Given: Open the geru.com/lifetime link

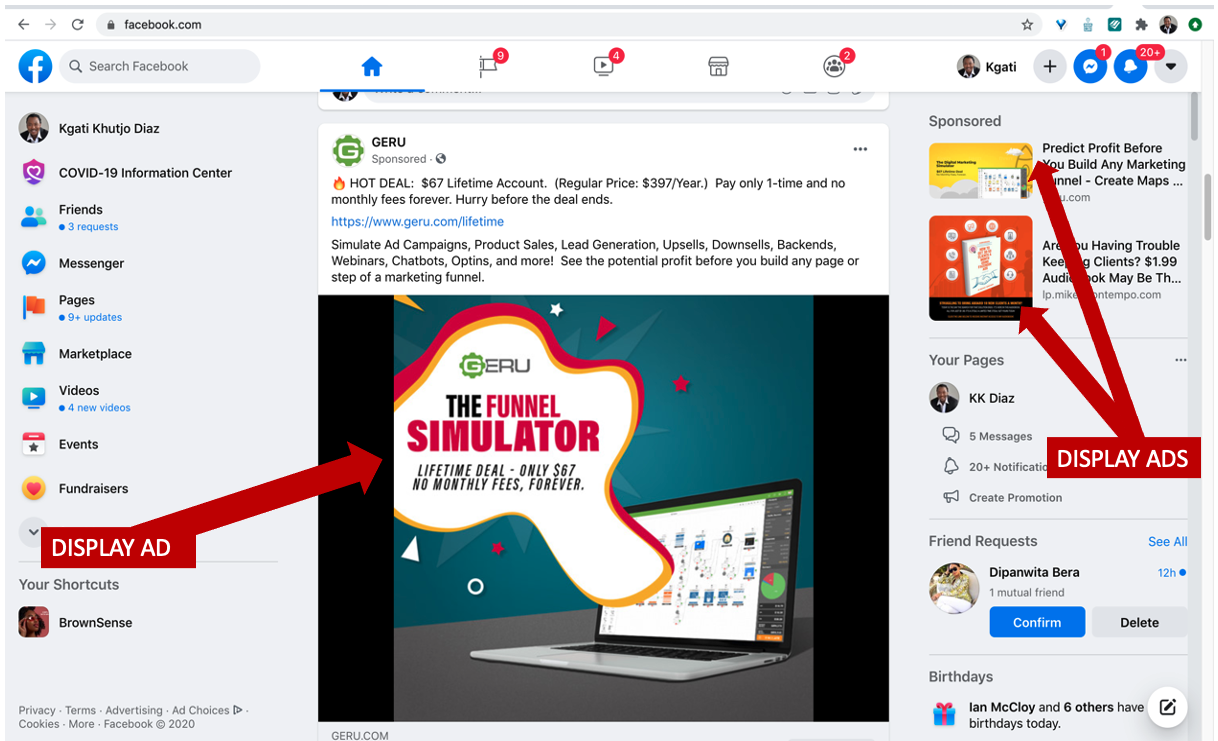Looking at the screenshot, I should 417,221.
